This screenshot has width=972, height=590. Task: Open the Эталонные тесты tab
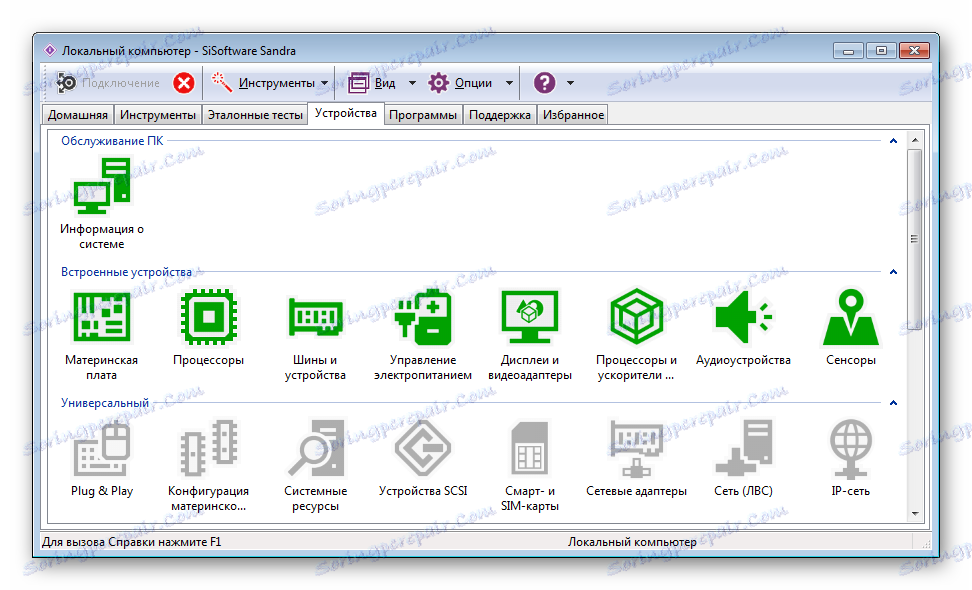pyautogui.click(x=253, y=114)
